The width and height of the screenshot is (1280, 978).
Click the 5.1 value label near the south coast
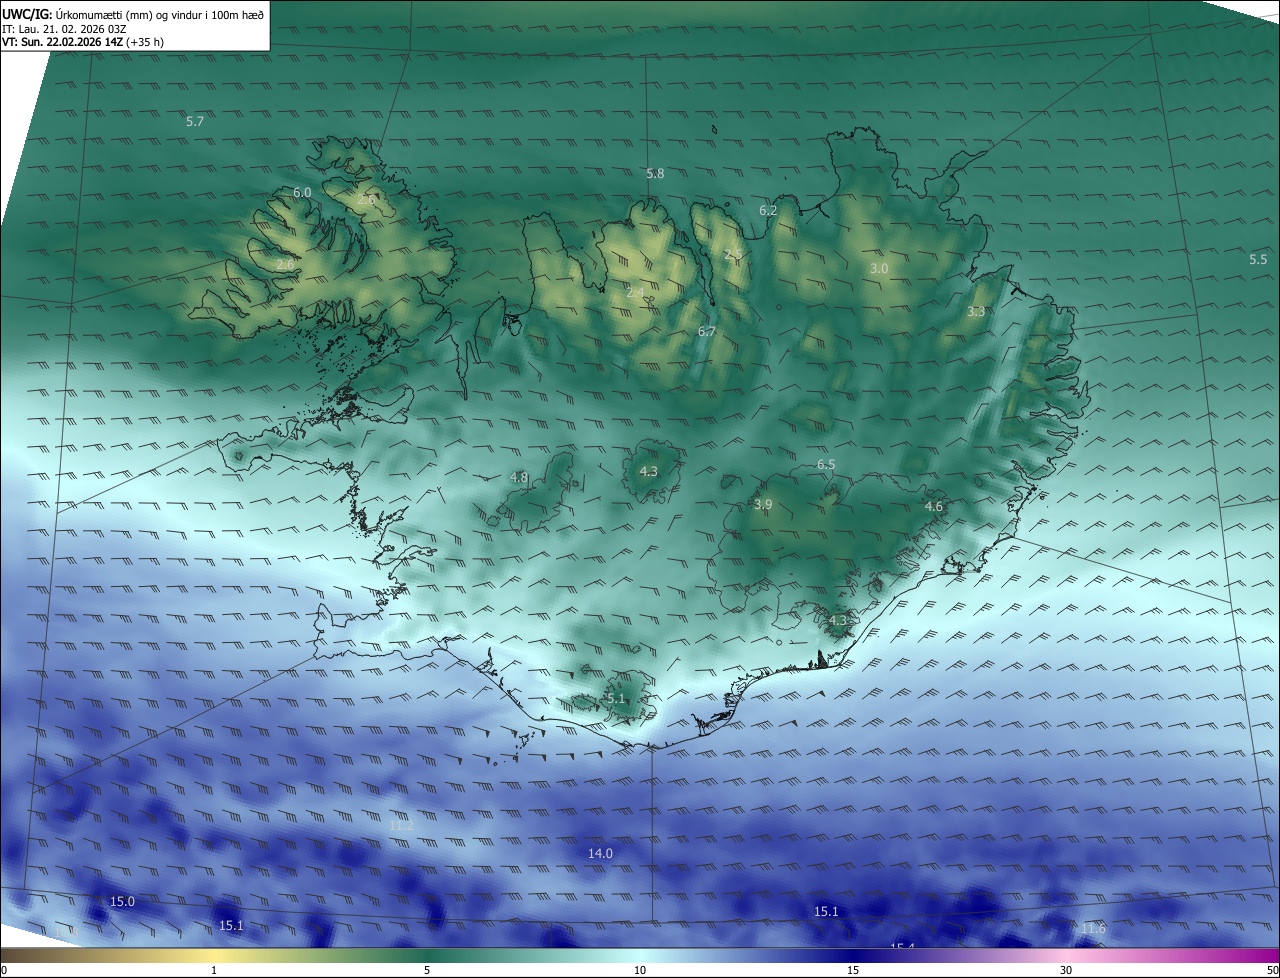(616, 698)
